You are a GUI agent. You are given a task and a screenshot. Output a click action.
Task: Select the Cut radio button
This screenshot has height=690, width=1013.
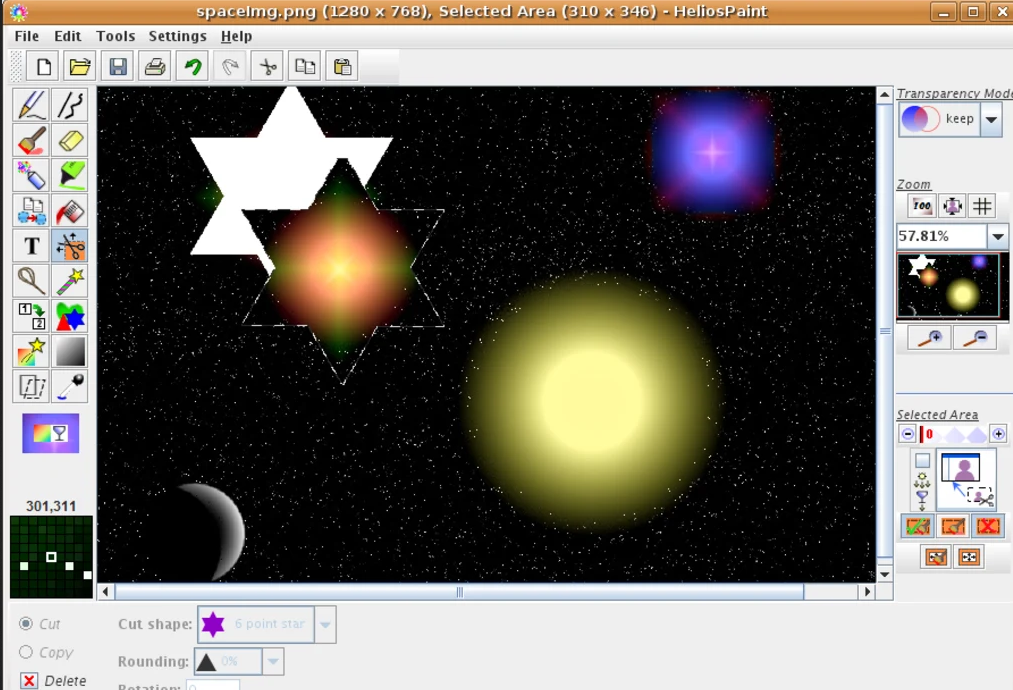(26, 624)
